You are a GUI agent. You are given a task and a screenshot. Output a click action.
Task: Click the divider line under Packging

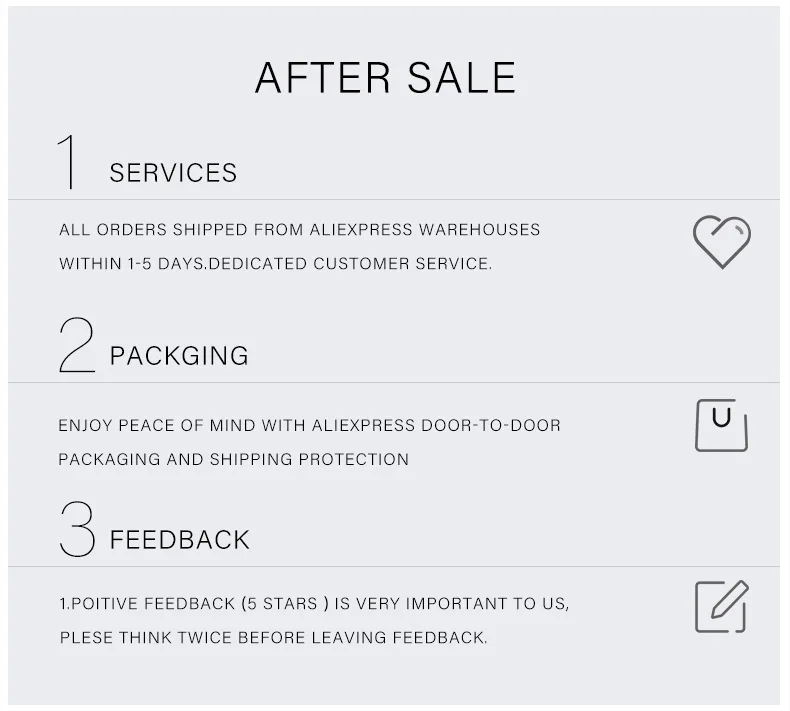tap(394, 383)
